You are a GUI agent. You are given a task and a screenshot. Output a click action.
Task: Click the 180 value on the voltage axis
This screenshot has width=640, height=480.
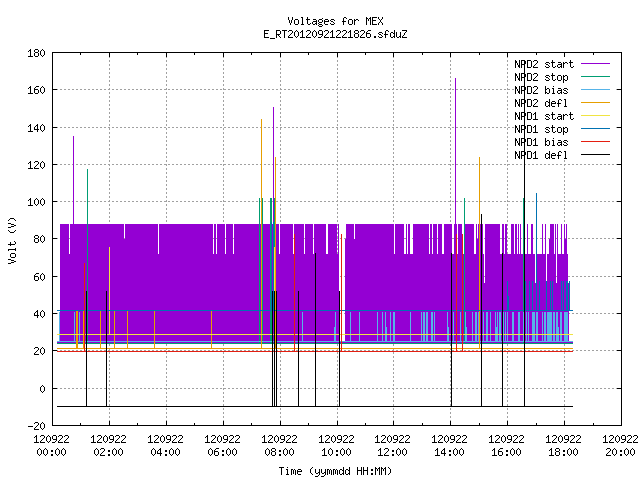tap(36, 53)
